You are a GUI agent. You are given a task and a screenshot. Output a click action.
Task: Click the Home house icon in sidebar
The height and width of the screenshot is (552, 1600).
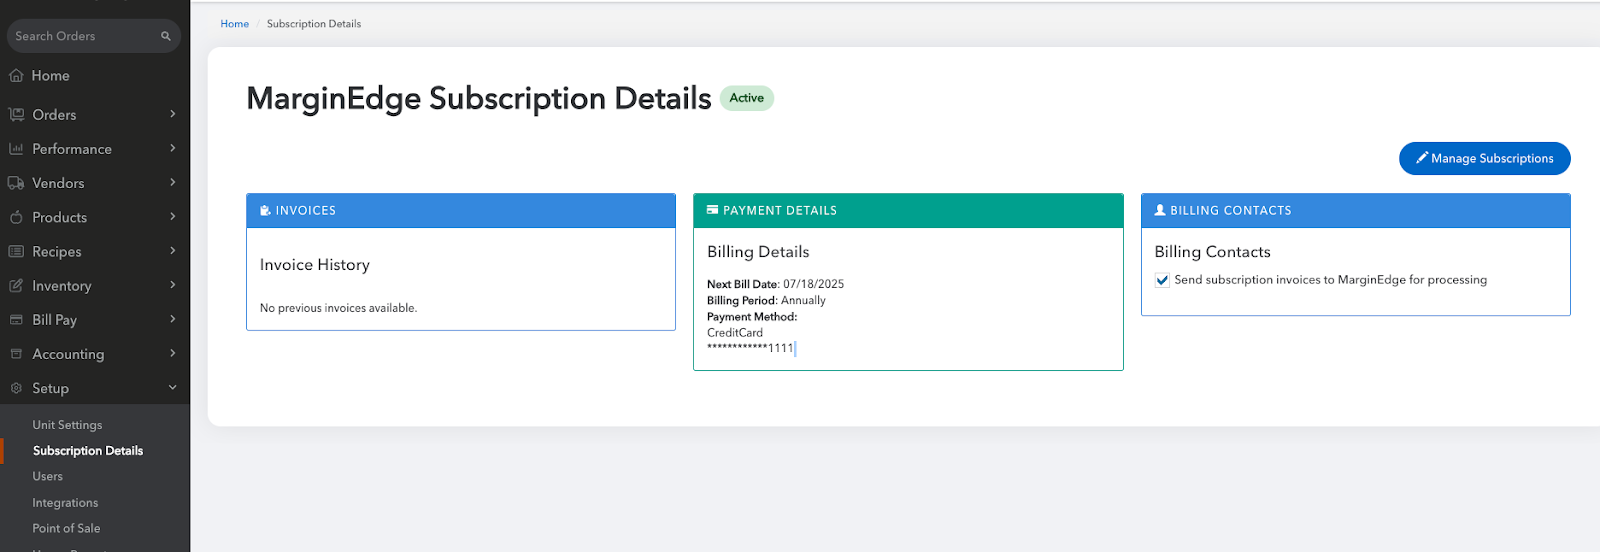16,75
